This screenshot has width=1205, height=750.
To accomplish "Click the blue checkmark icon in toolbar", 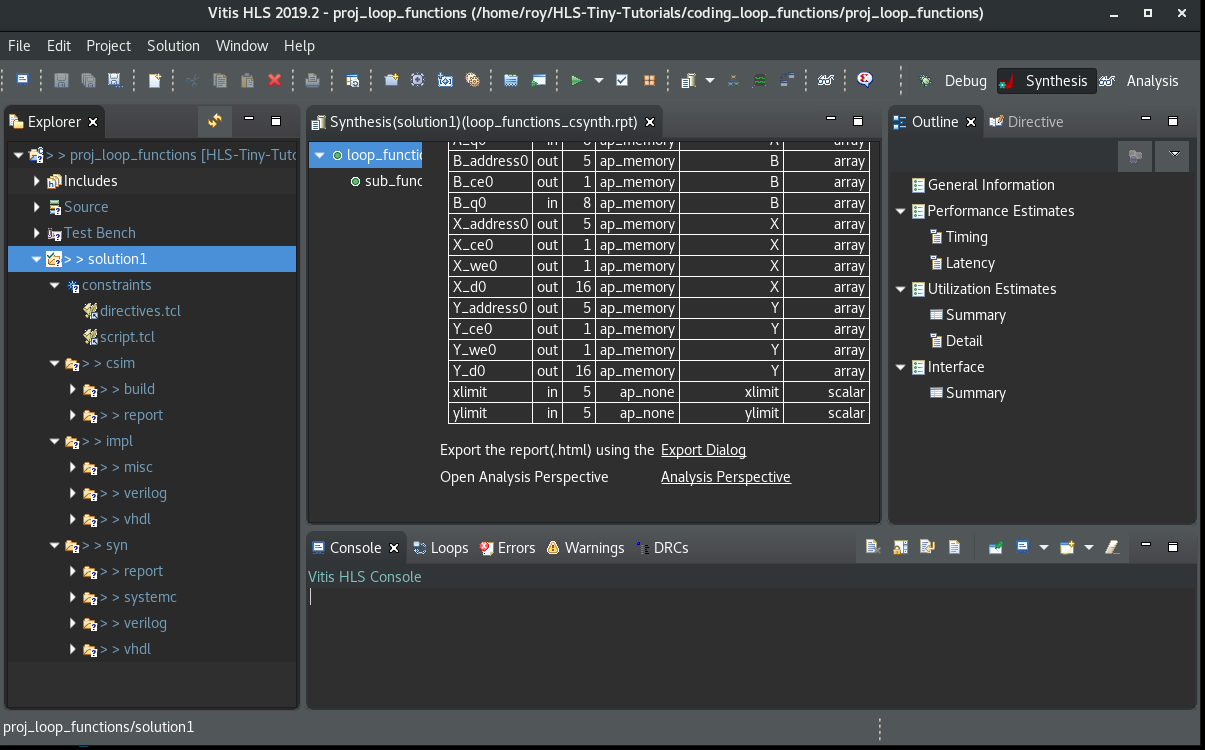I will tap(622, 81).
